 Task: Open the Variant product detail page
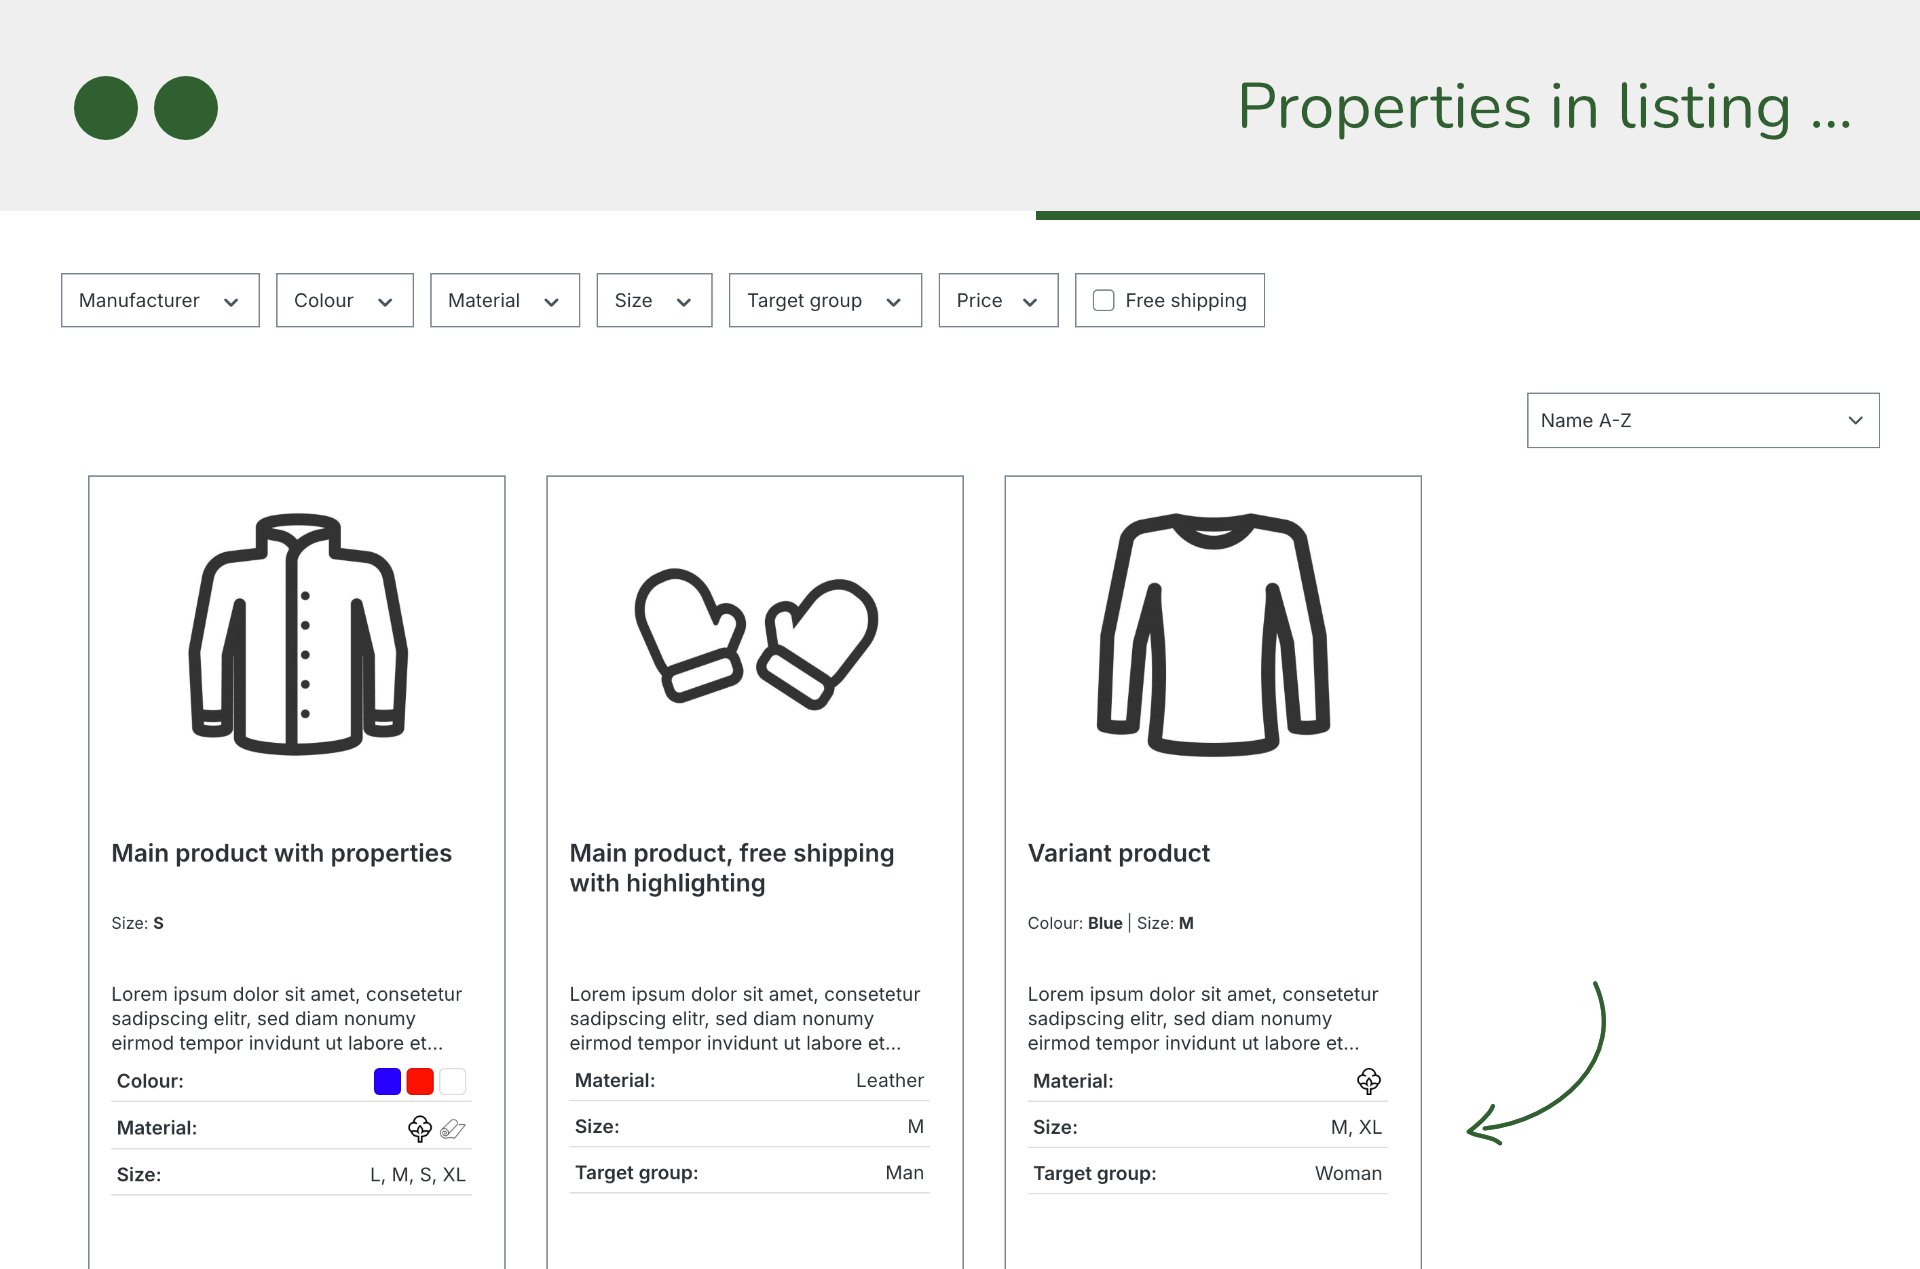click(1118, 853)
